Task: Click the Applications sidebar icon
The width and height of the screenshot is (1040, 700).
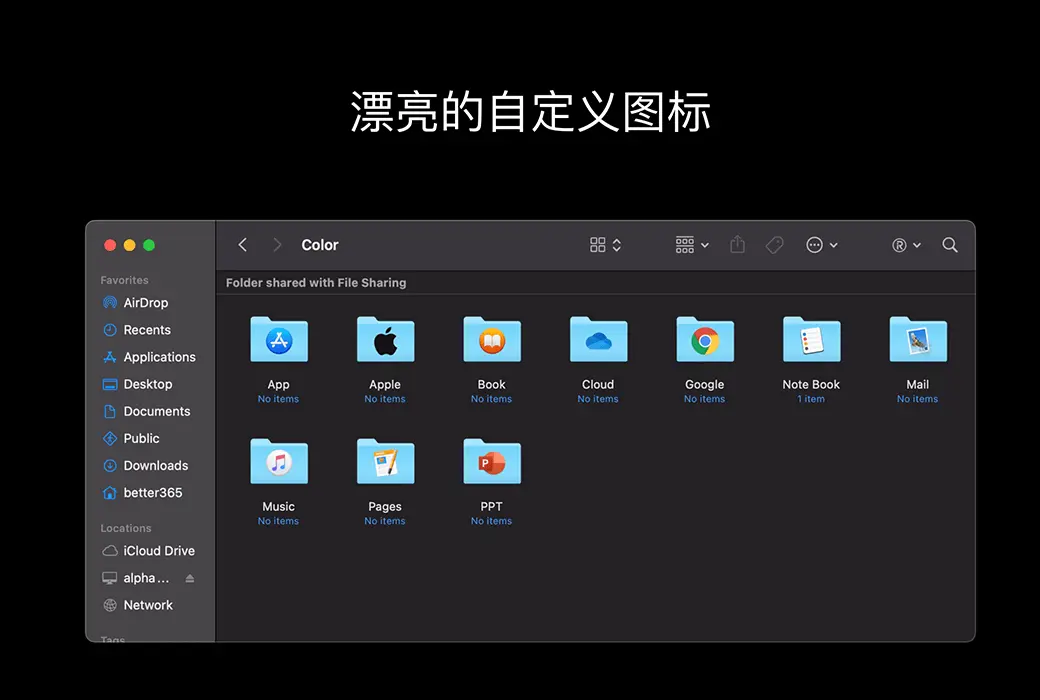Action: point(110,357)
